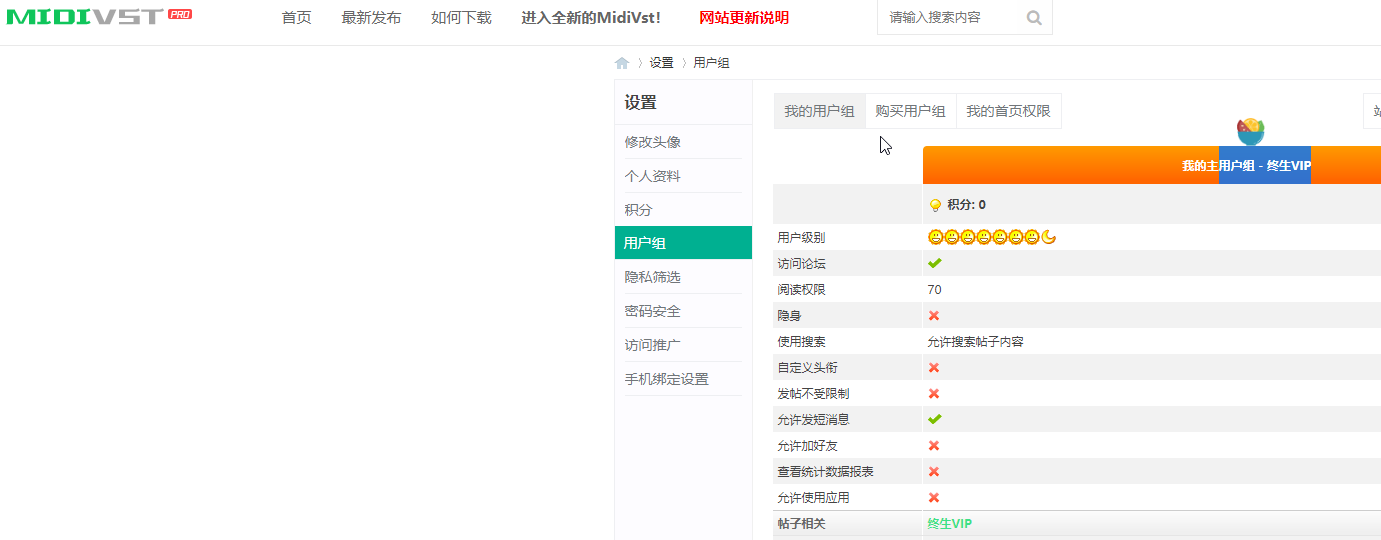Click the search magnifier icon
The height and width of the screenshot is (540, 1381).
pyautogui.click(x=1034, y=17)
